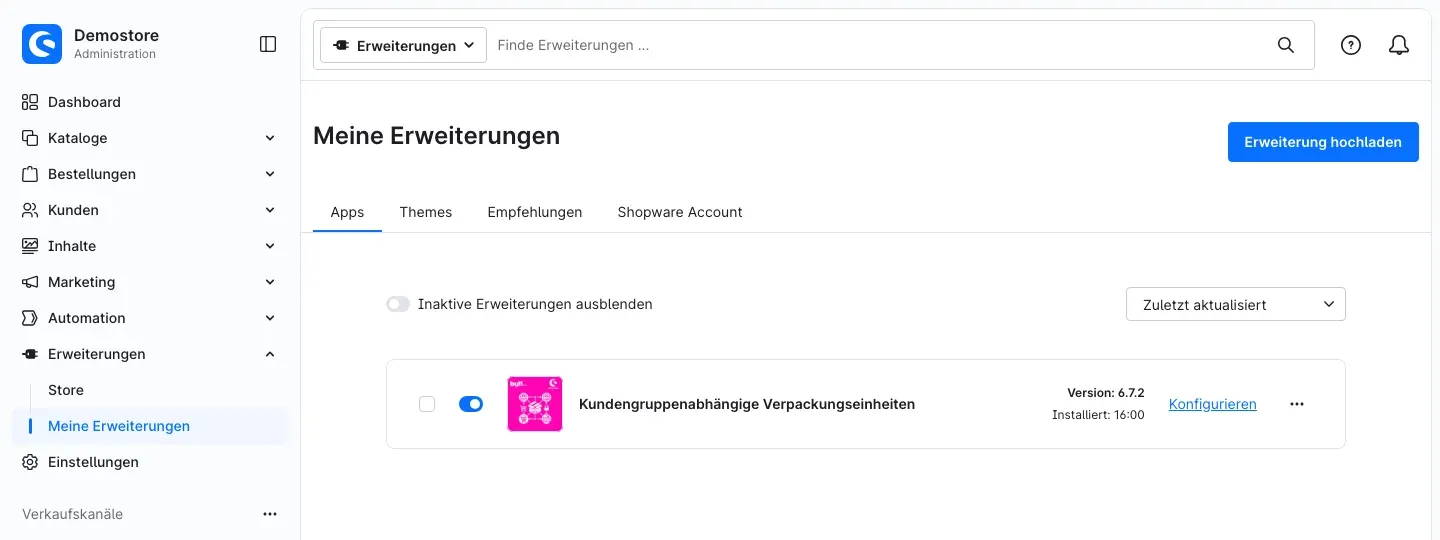Switch to the Apps tab
The image size is (1440, 540).
pos(347,212)
